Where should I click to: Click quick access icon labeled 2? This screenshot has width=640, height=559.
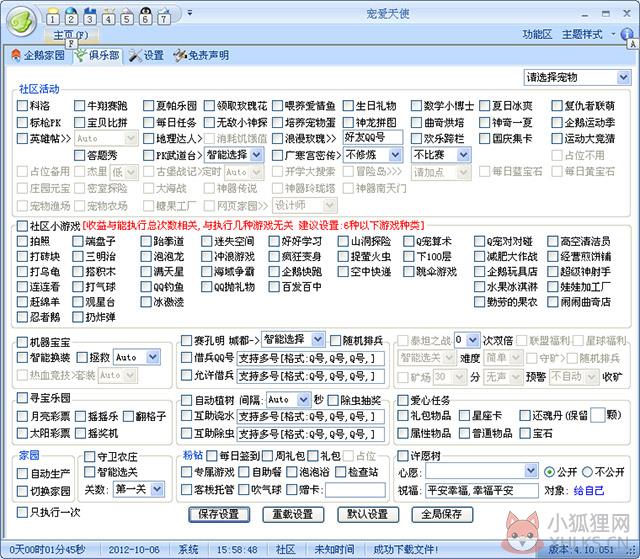[71, 17]
